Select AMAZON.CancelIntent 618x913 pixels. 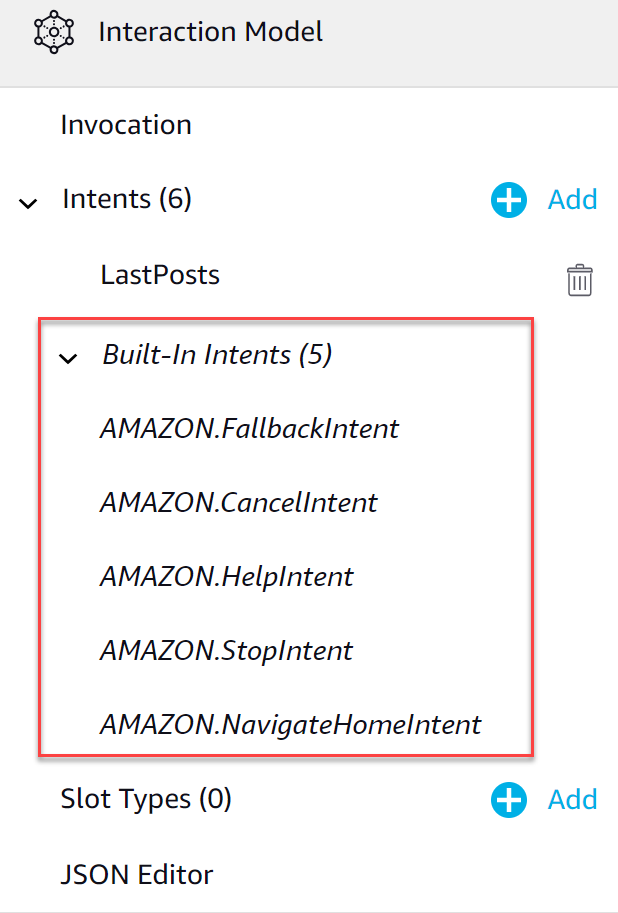pos(238,503)
